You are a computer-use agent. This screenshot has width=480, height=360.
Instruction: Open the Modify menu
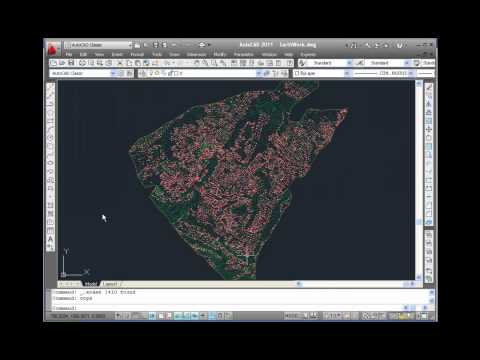(220, 54)
